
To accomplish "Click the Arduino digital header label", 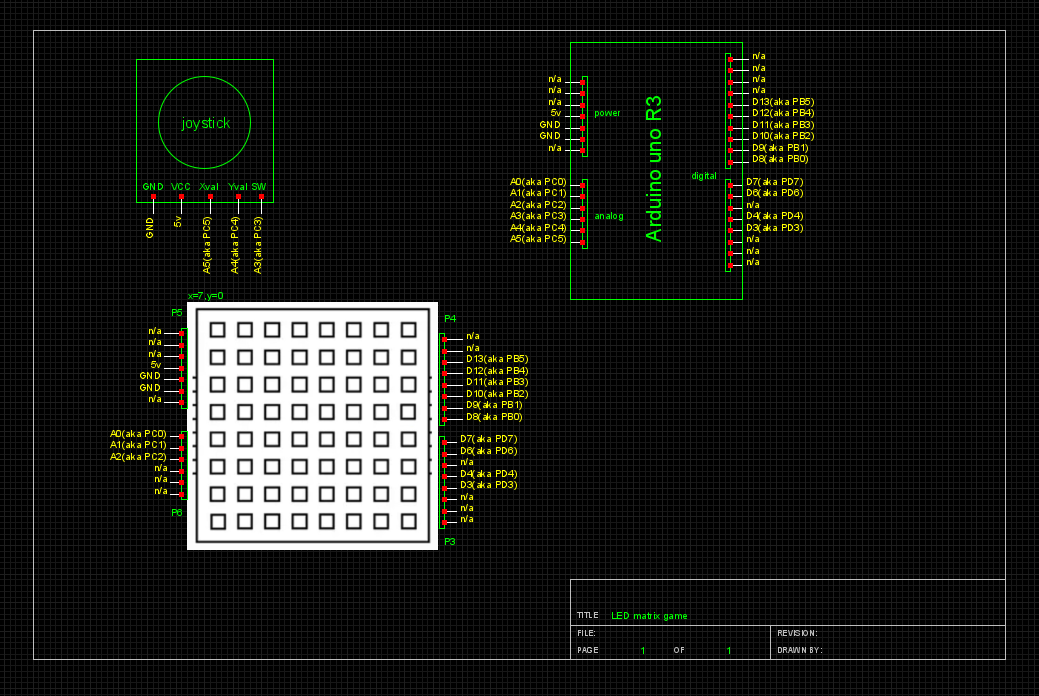I will point(704,176).
